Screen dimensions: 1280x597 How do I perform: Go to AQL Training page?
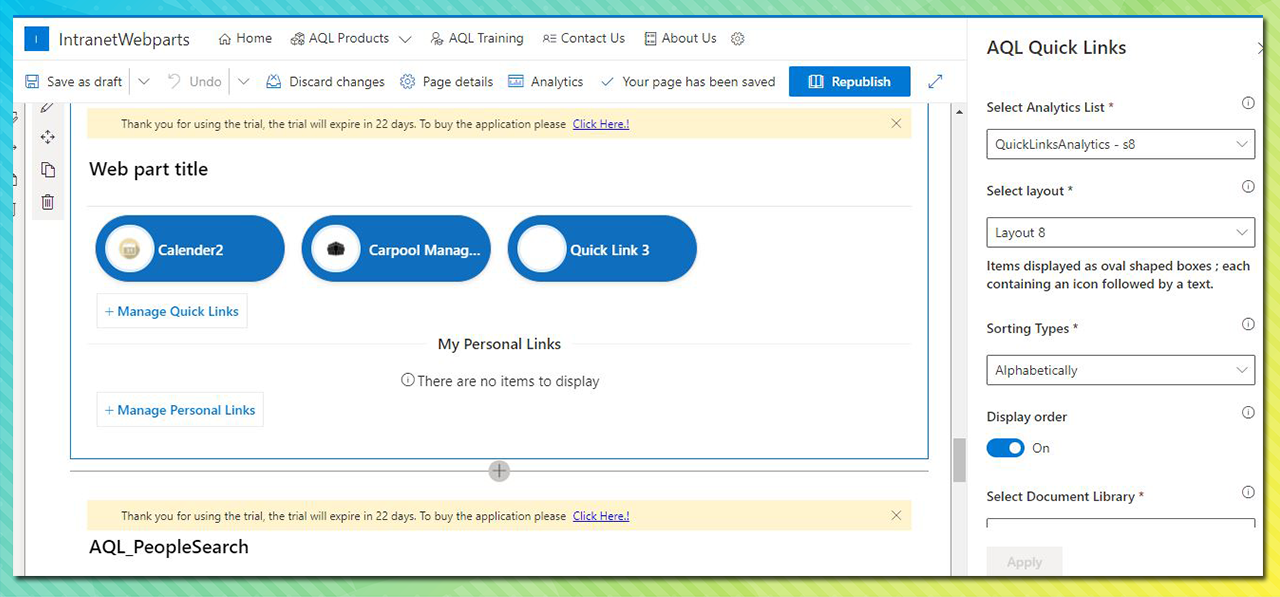(x=477, y=38)
